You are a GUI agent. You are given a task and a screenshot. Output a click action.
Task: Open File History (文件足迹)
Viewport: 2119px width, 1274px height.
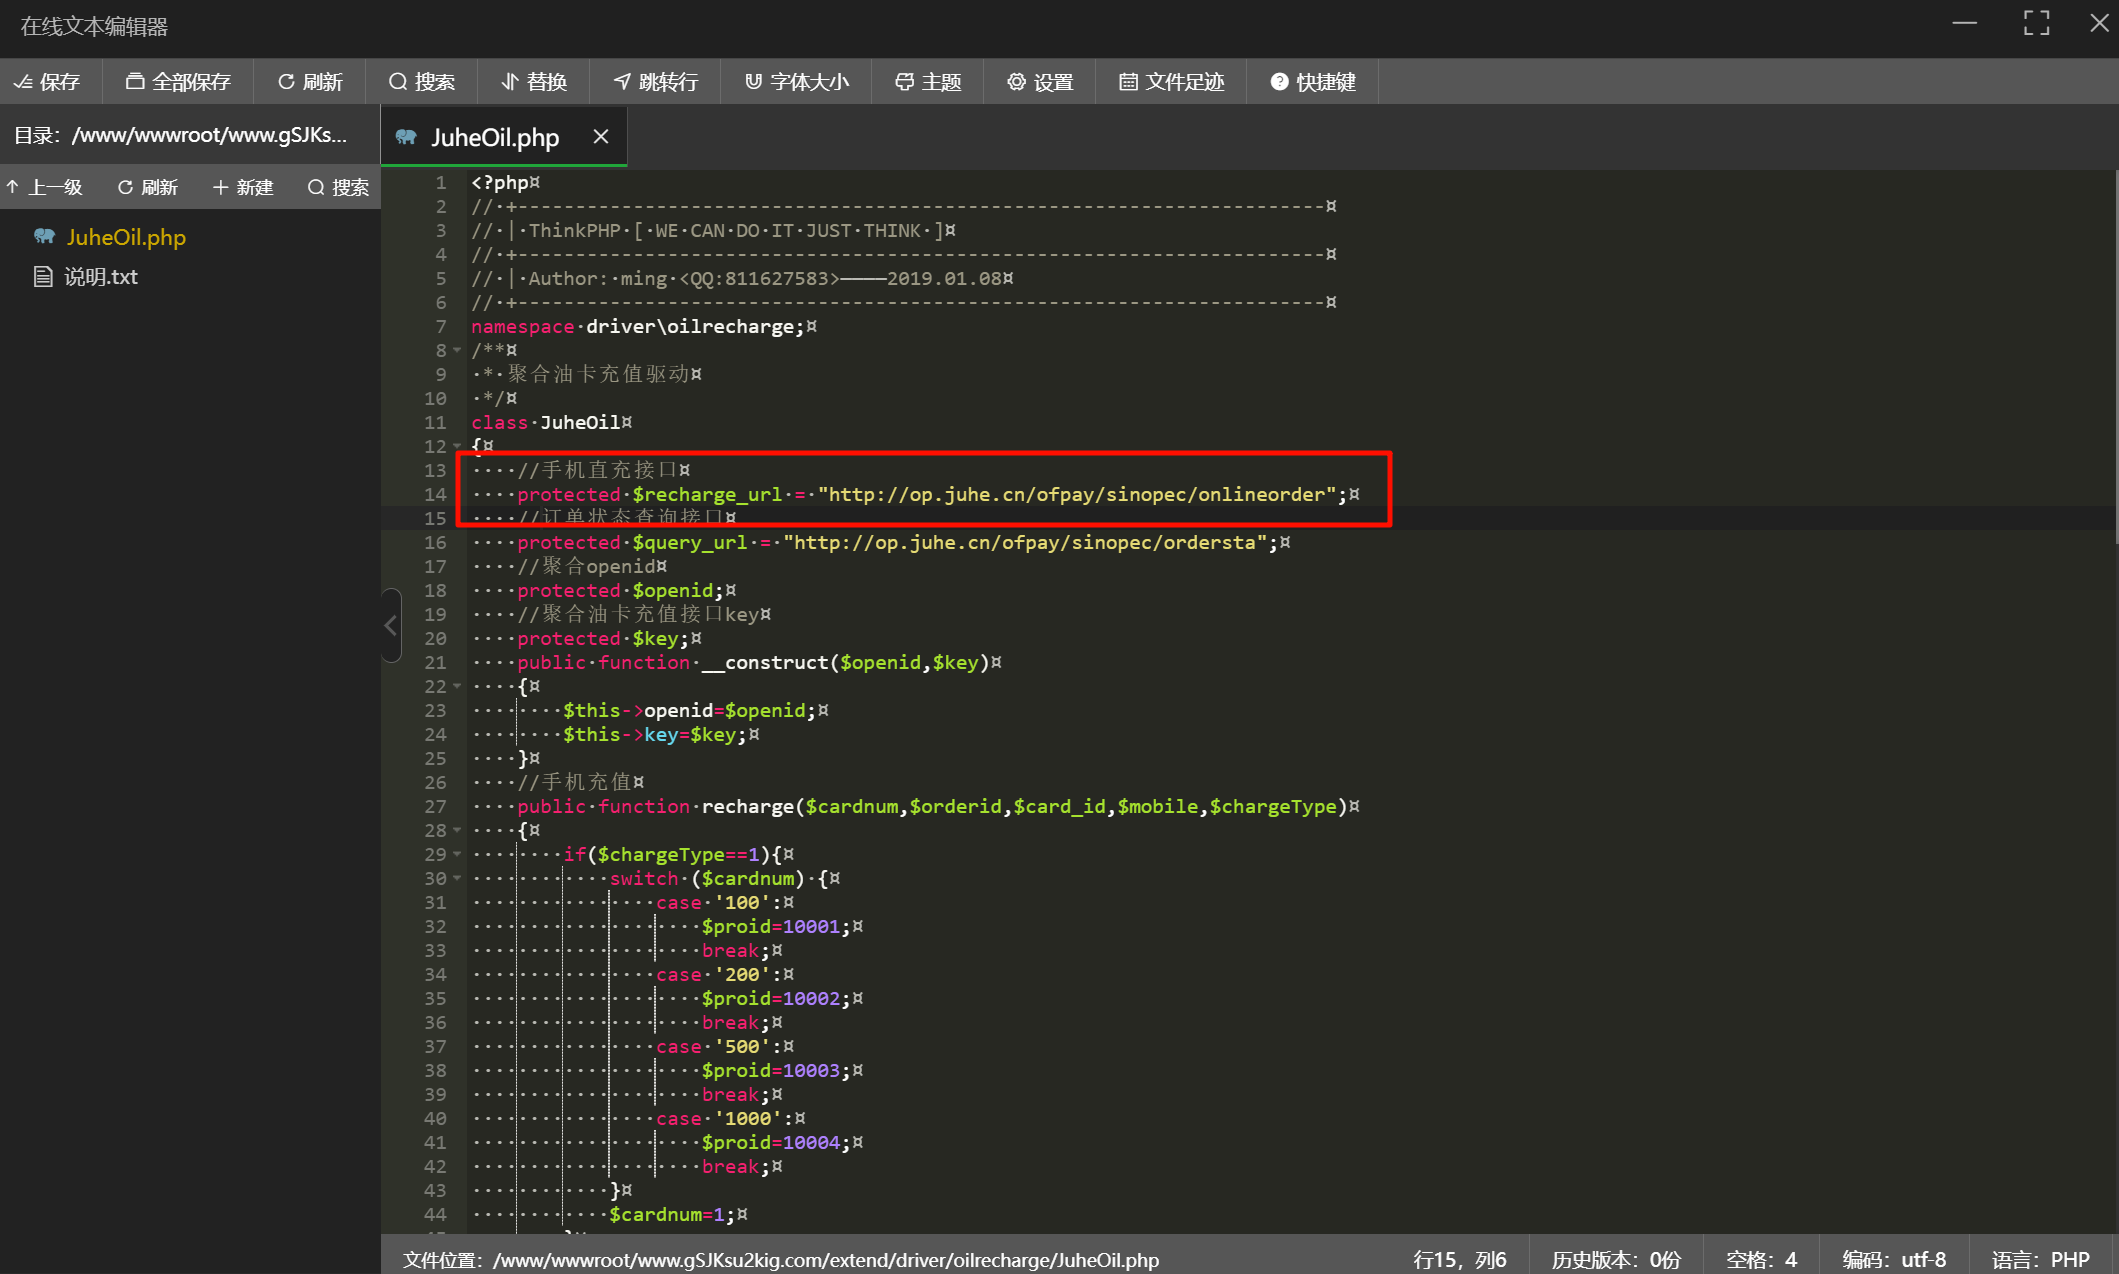(1171, 82)
